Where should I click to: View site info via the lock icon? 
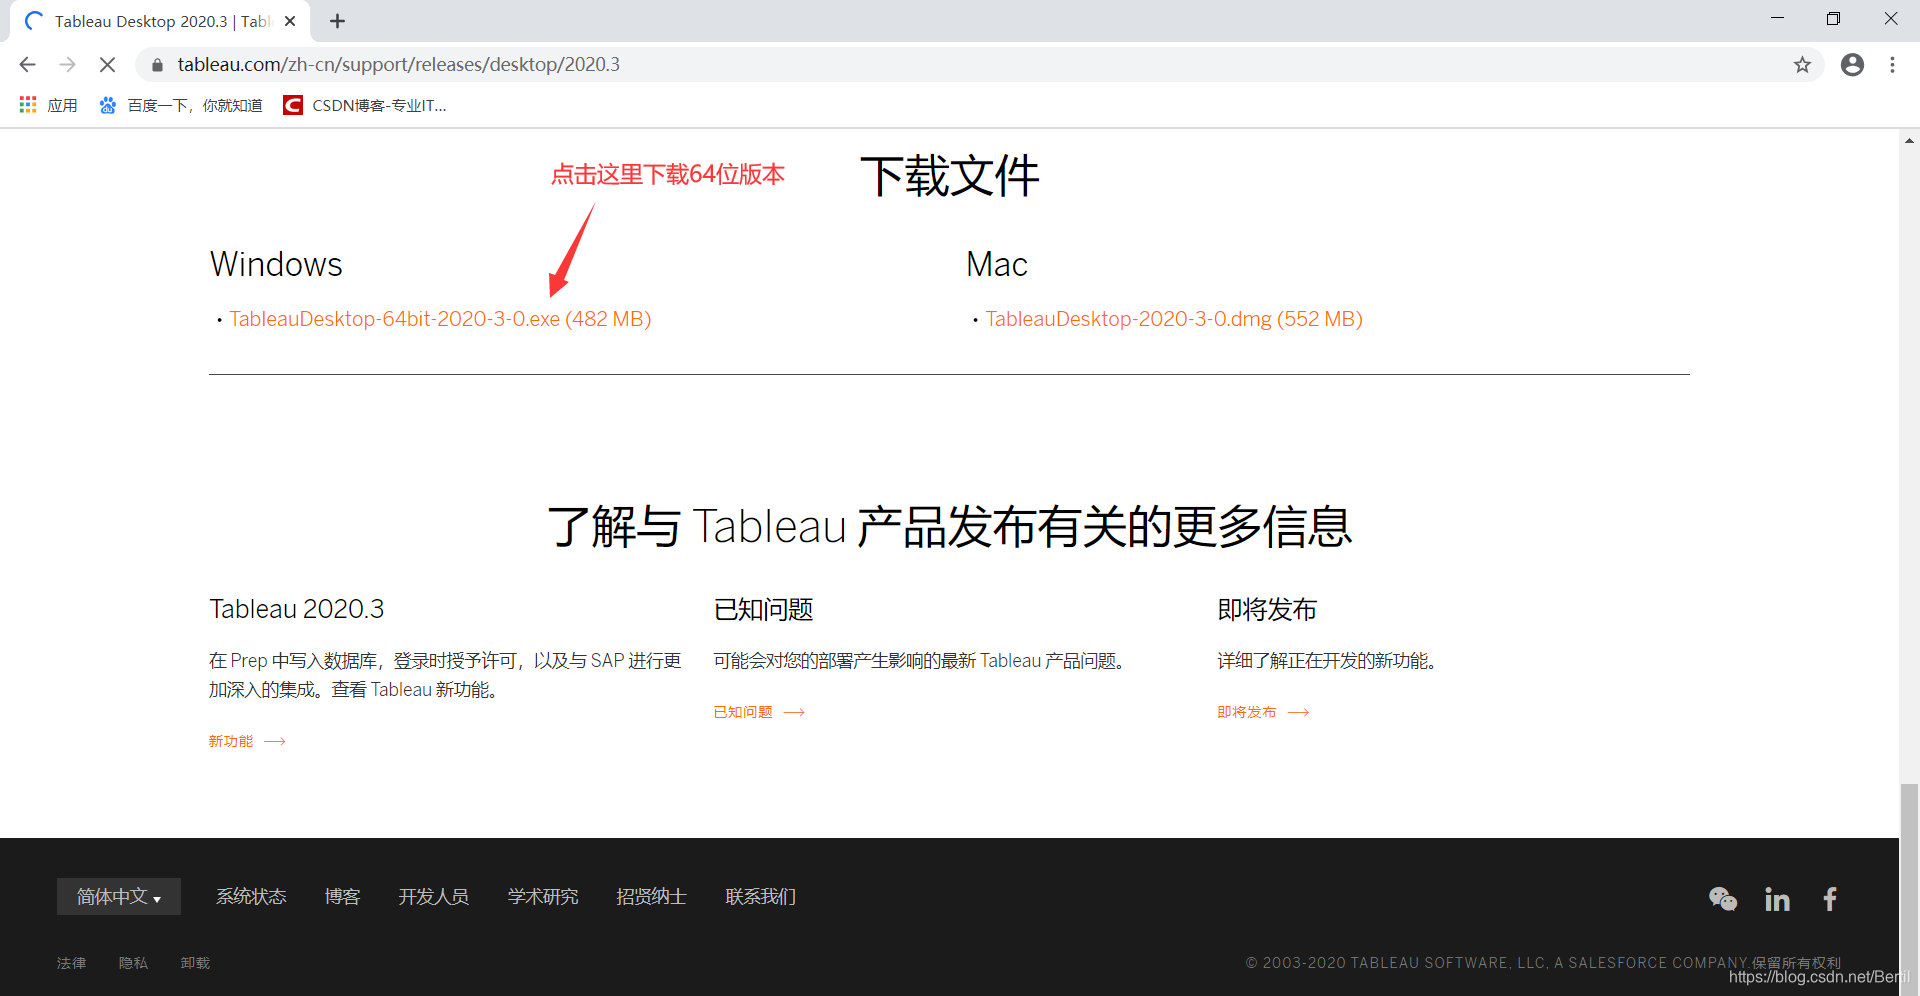157,65
